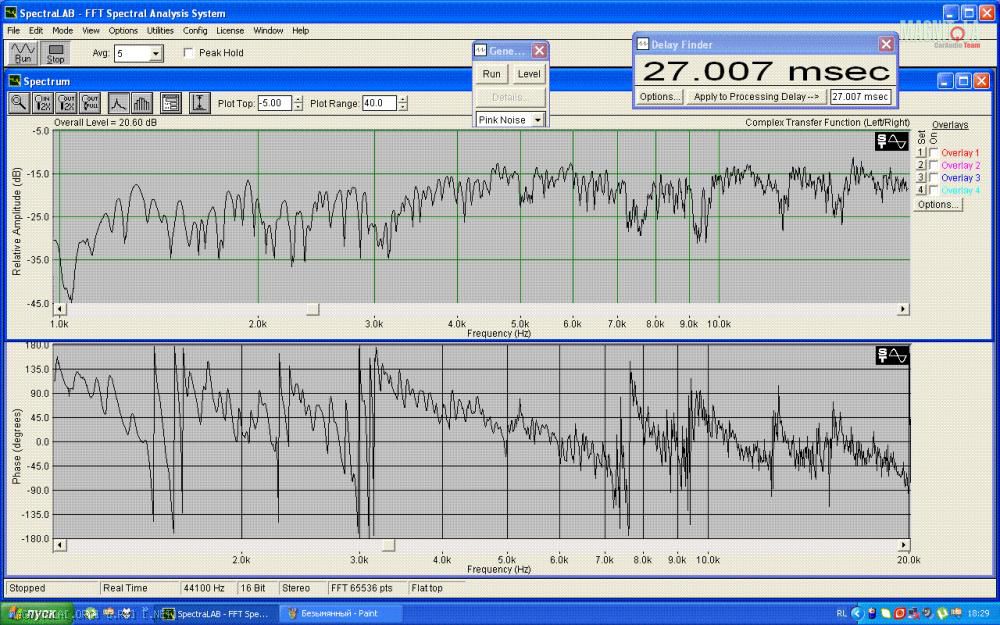Open the Avg value dropdown
Image resolution: width=1000 pixels, height=625 pixels.
tap(155, 53)
